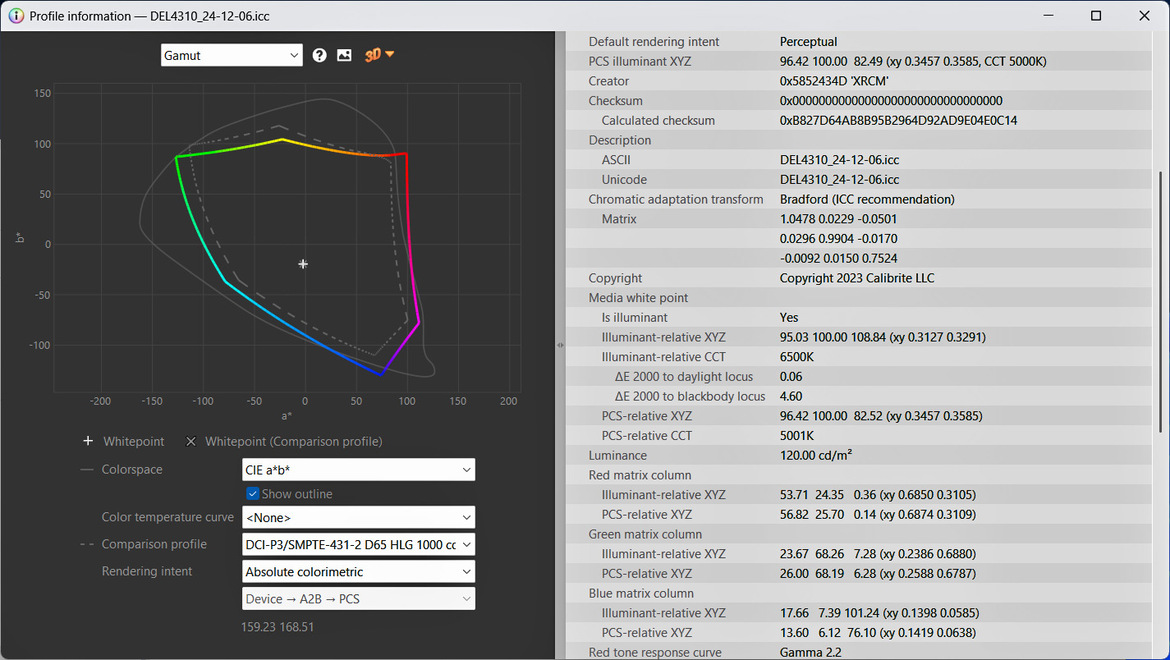Image resolution: width=1170 pixels, height=660 pixels.
Task: Close the Profile information window
Action: [1144, 16]
